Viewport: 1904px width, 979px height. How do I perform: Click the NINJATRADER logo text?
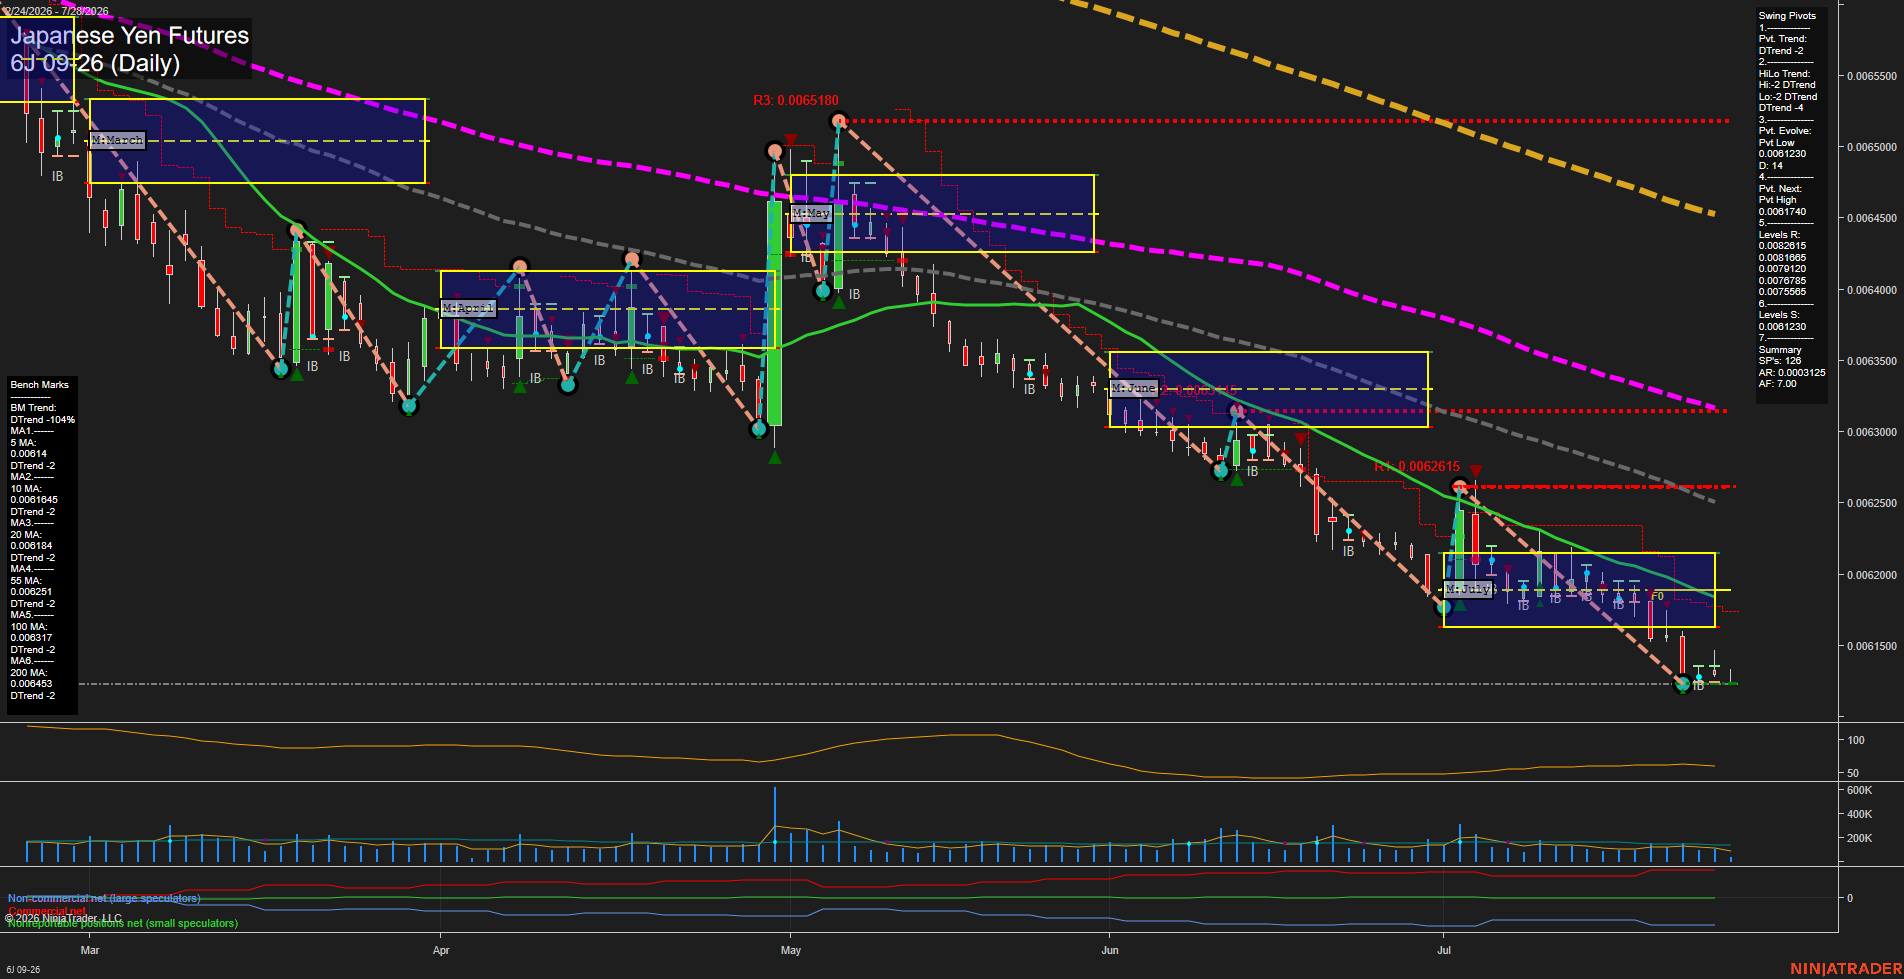coord(1845,969)
